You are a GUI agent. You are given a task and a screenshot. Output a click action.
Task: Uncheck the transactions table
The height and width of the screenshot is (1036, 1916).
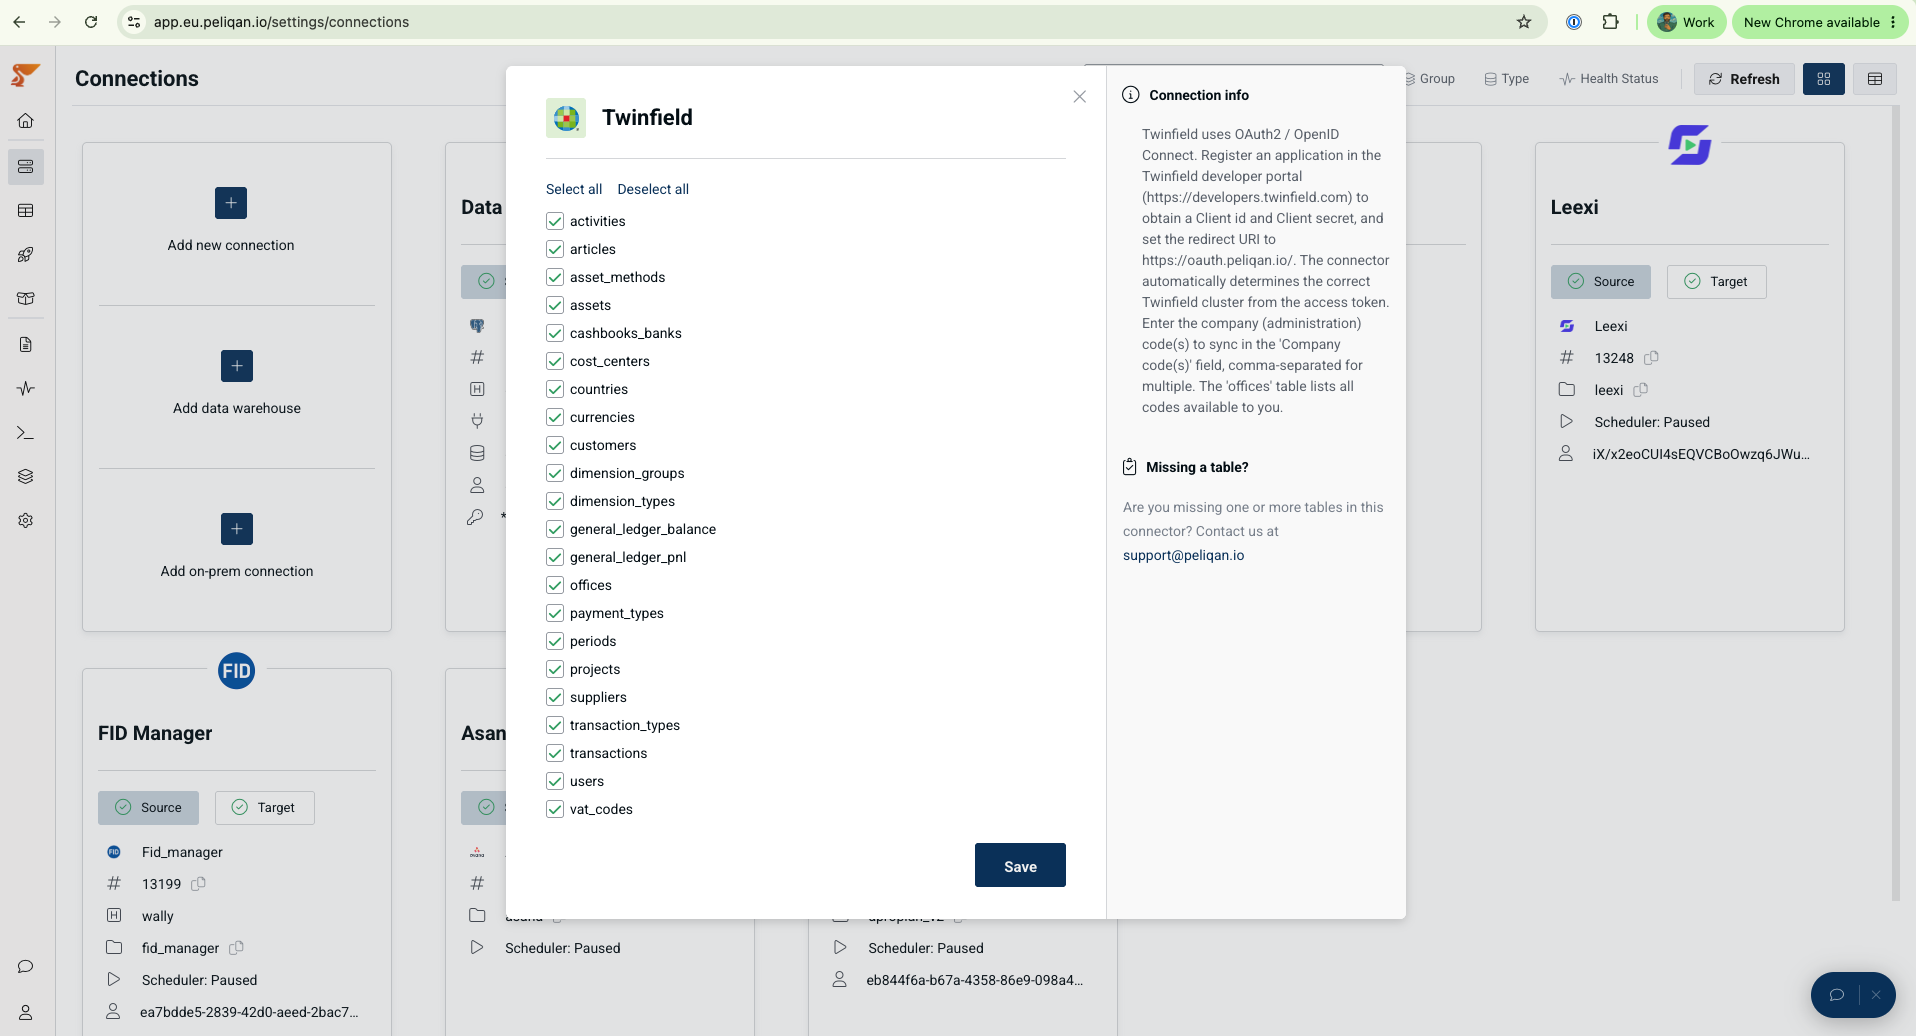555,753
